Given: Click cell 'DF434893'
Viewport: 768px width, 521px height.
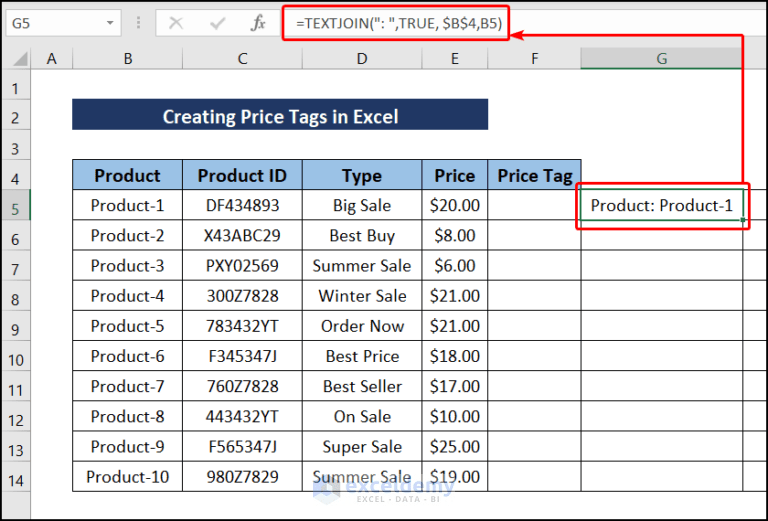Looking at the screenshot, I should pyautogui.click(x=242, y=205).
